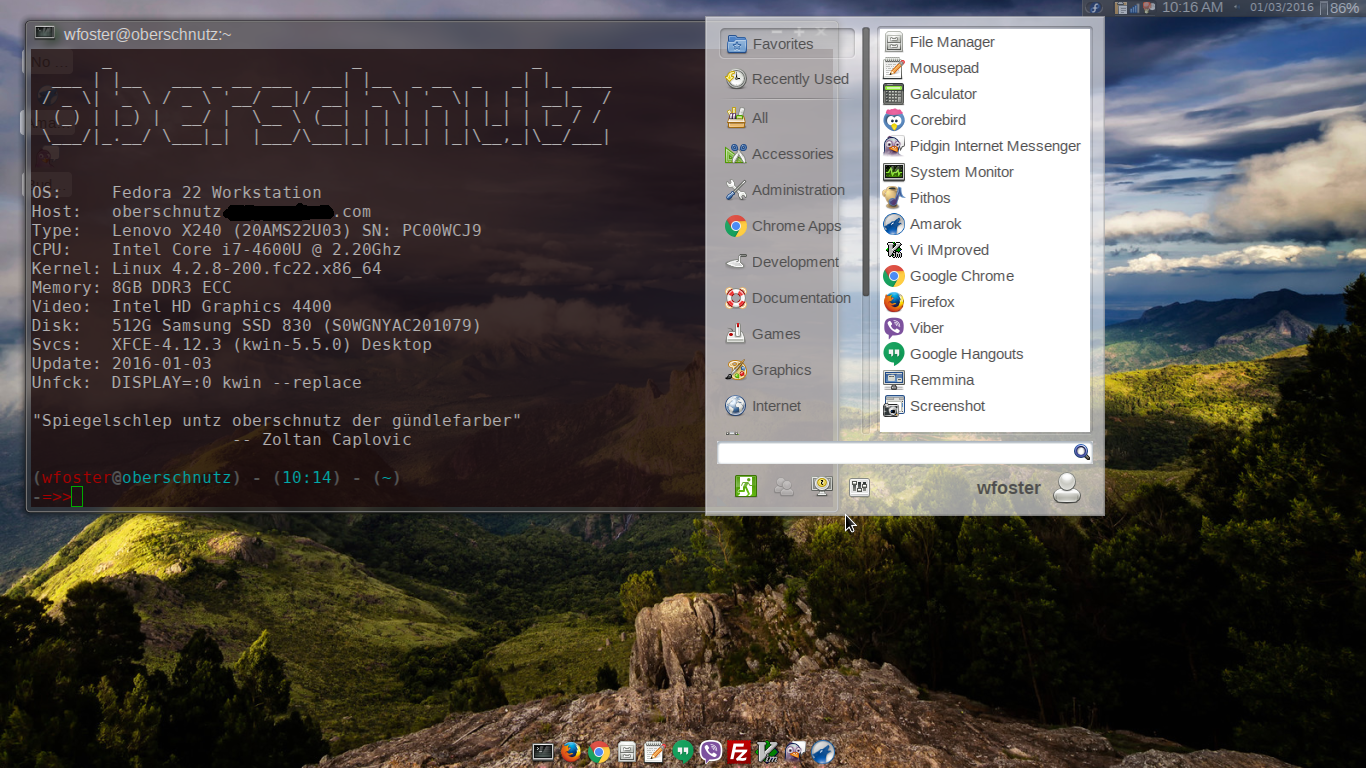Open the All Settings mixer icon
Viewport: 1366px width, 768px height.
point(858,487)
